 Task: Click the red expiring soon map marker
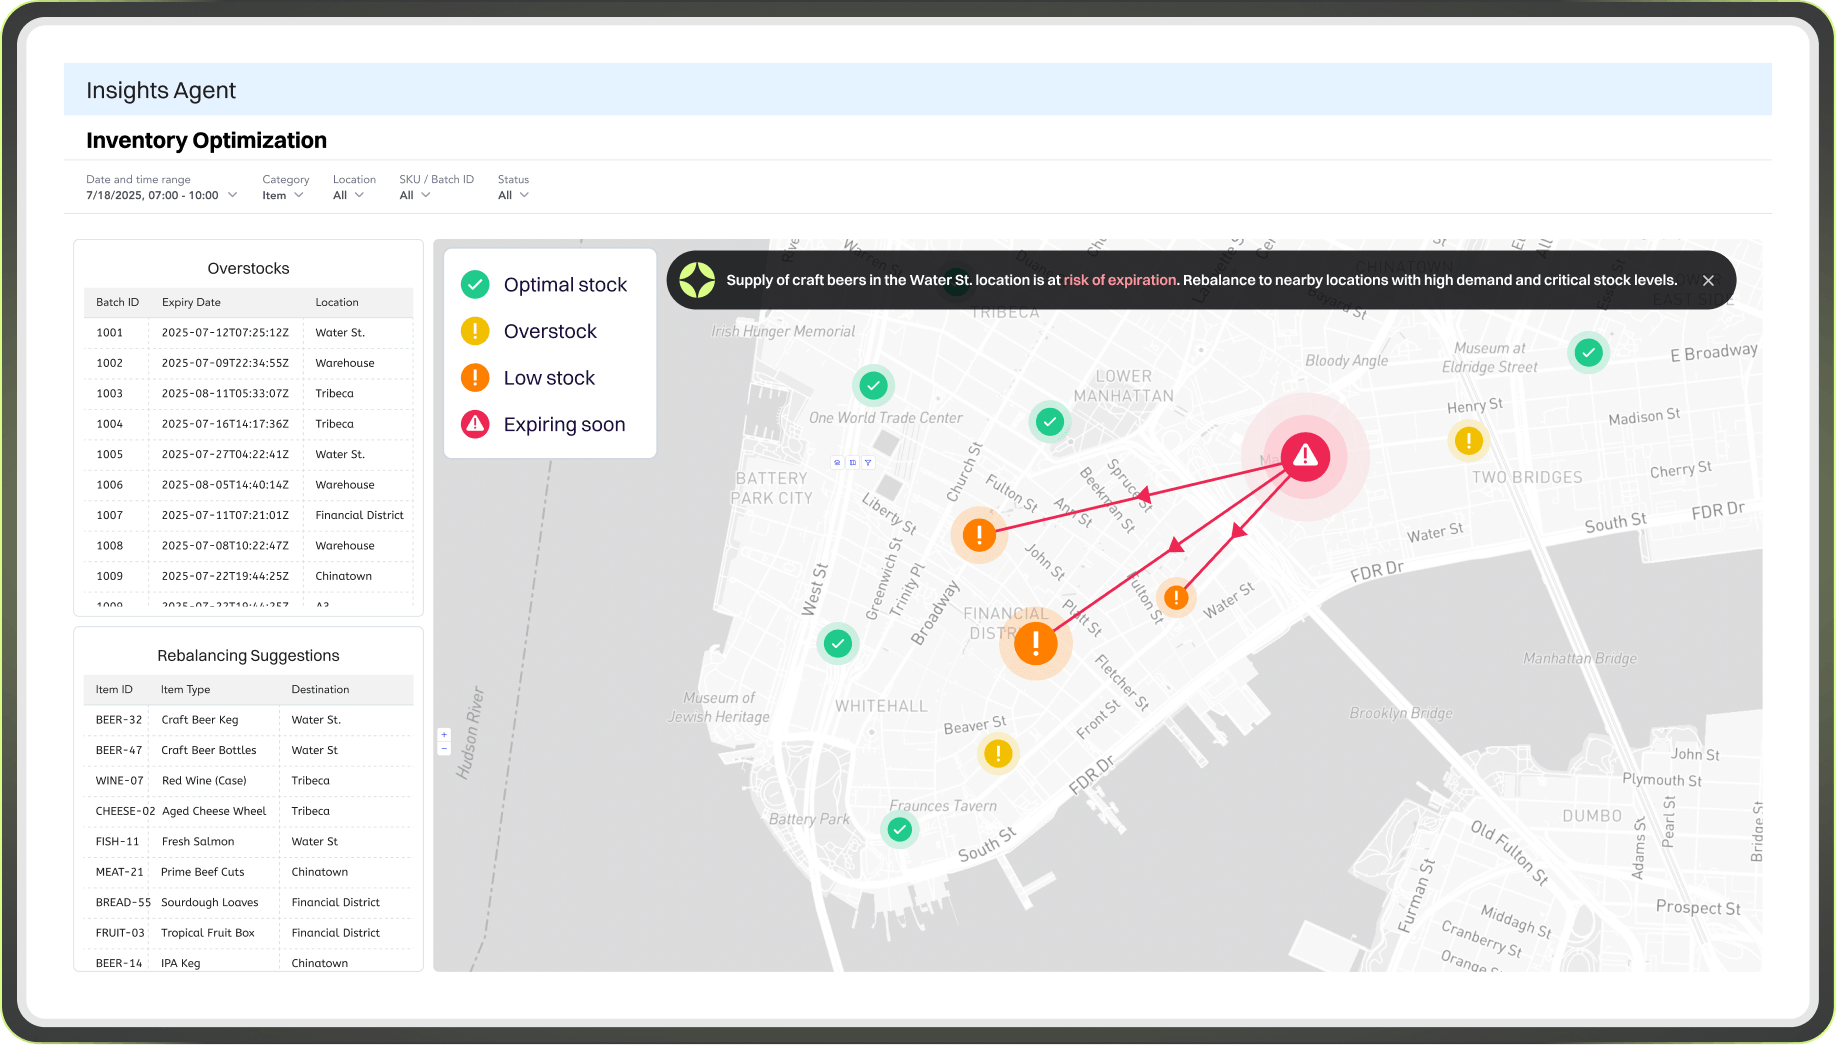tap(1305, 457)
